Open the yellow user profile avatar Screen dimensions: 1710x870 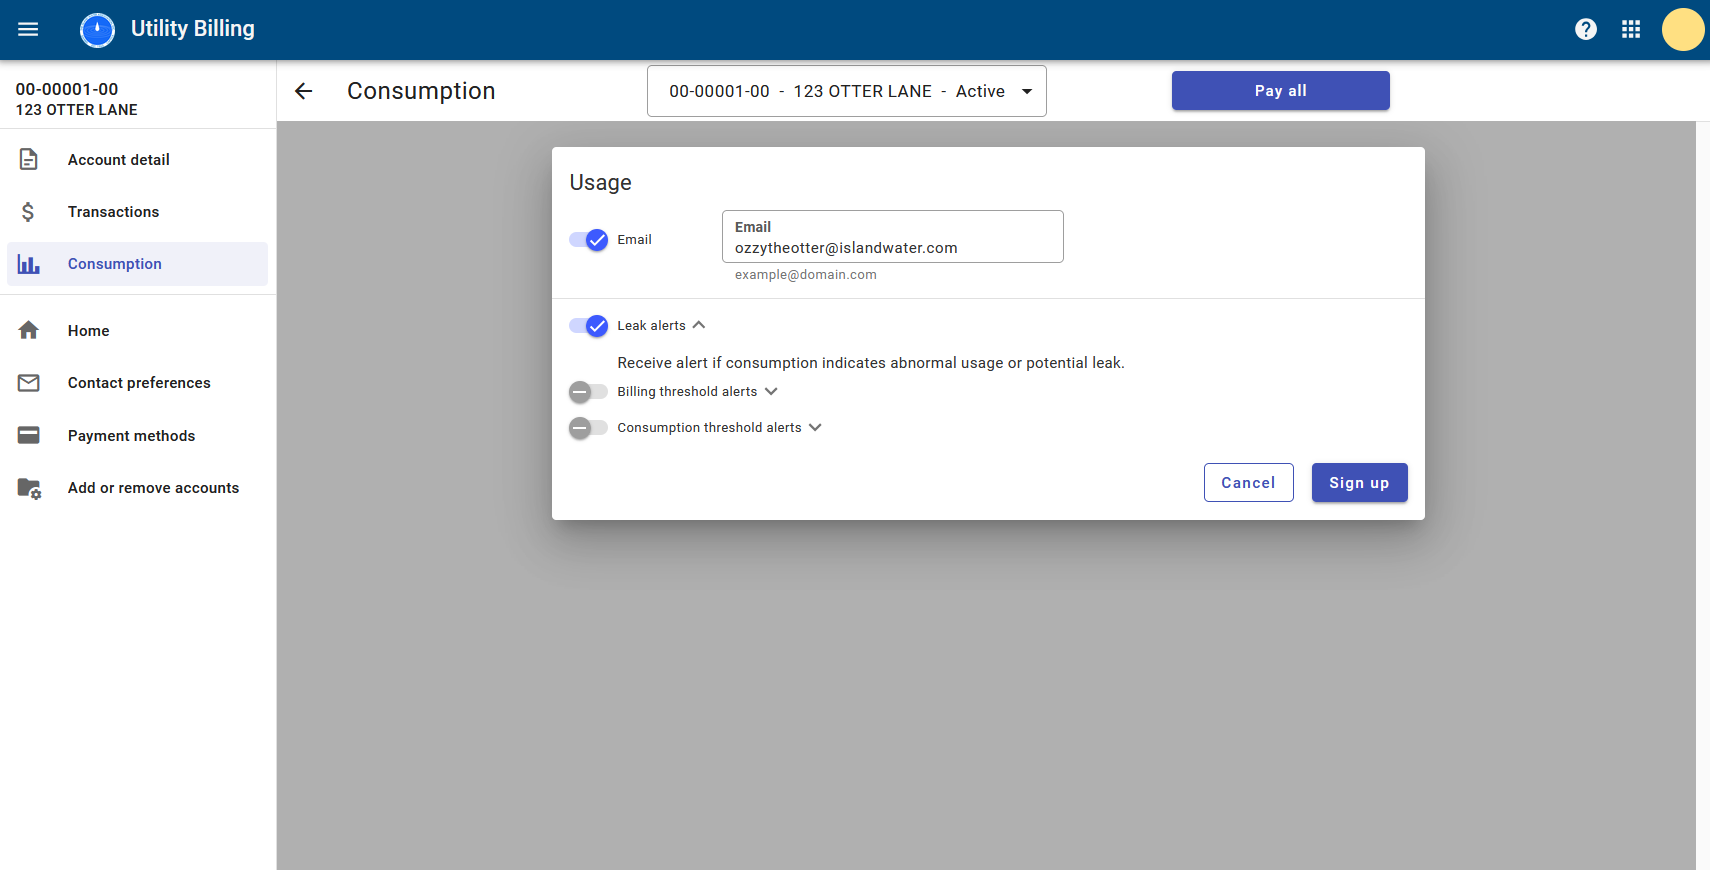pyautogui.click(x=1683, y=29)
